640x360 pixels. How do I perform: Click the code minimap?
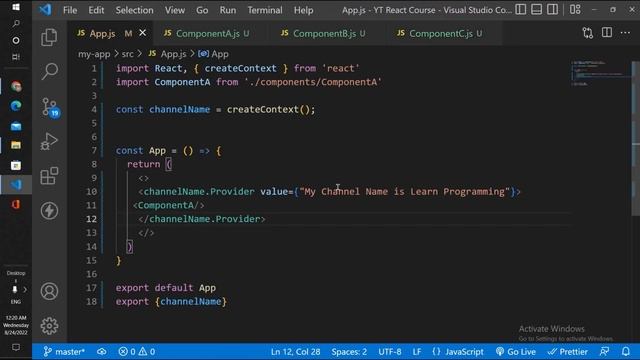point(600,73)
